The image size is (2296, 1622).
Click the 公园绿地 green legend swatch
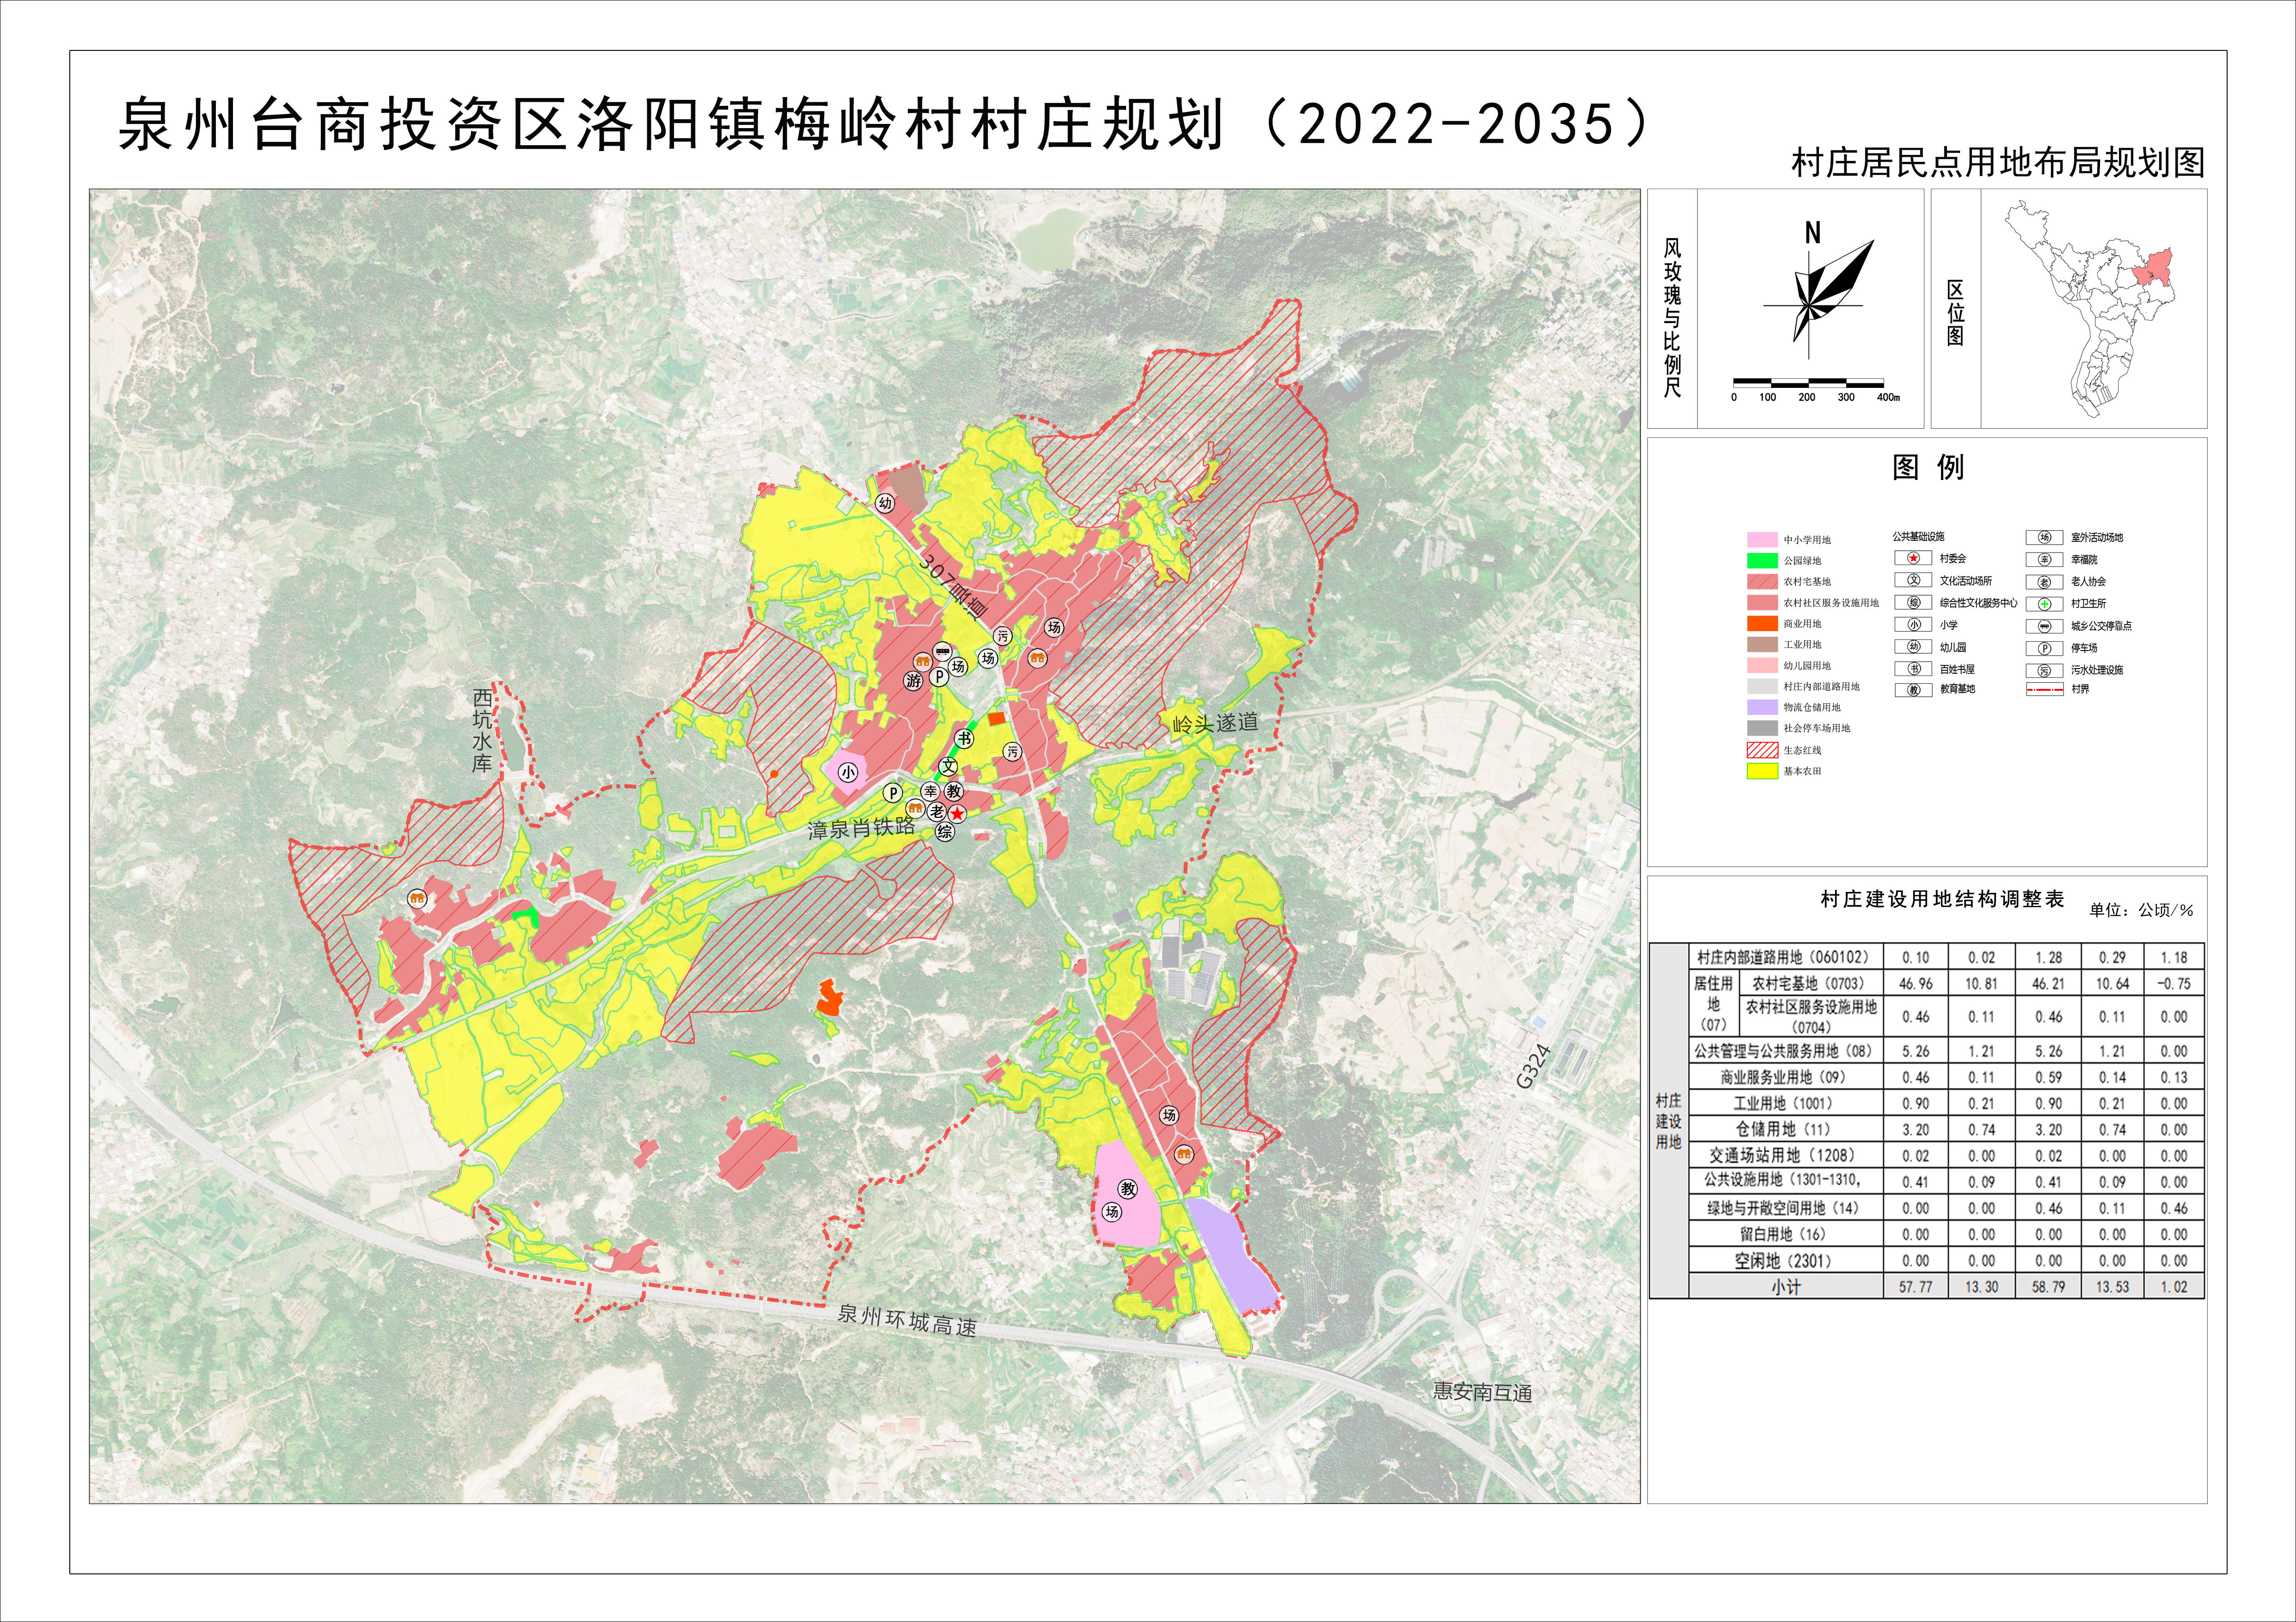(1762, 561)
